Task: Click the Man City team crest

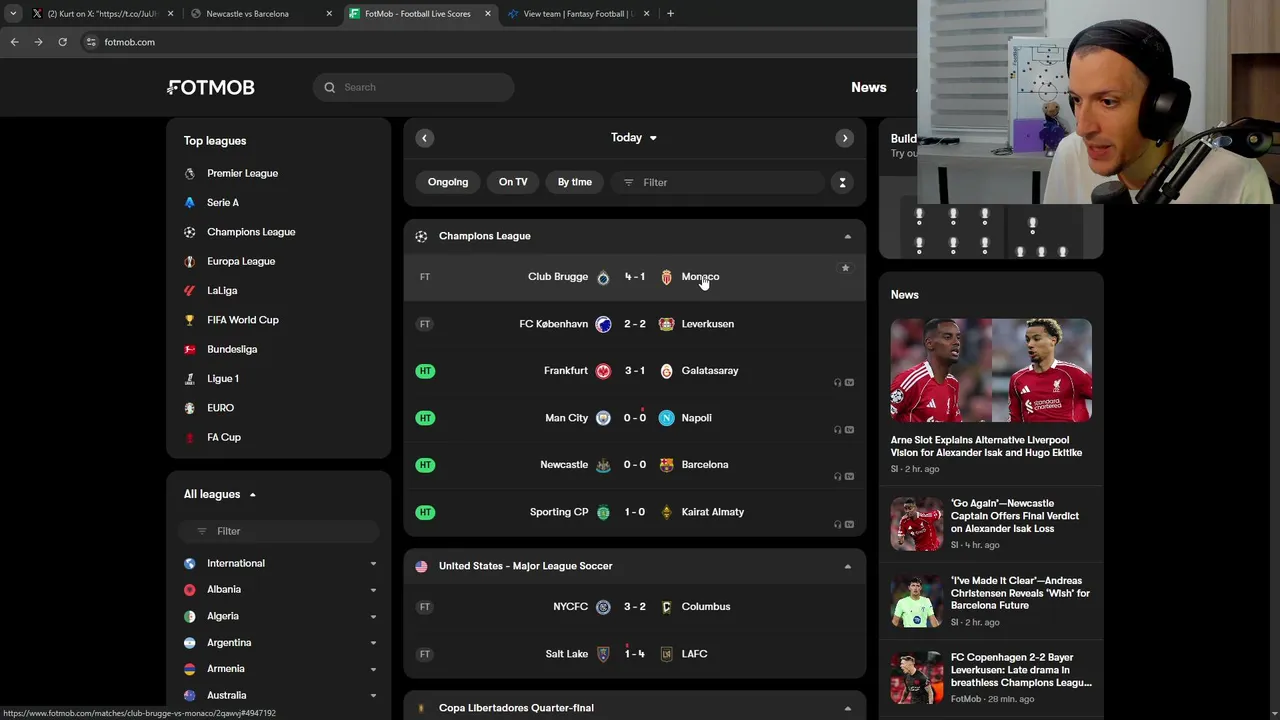Action: (x=603, y=418)
